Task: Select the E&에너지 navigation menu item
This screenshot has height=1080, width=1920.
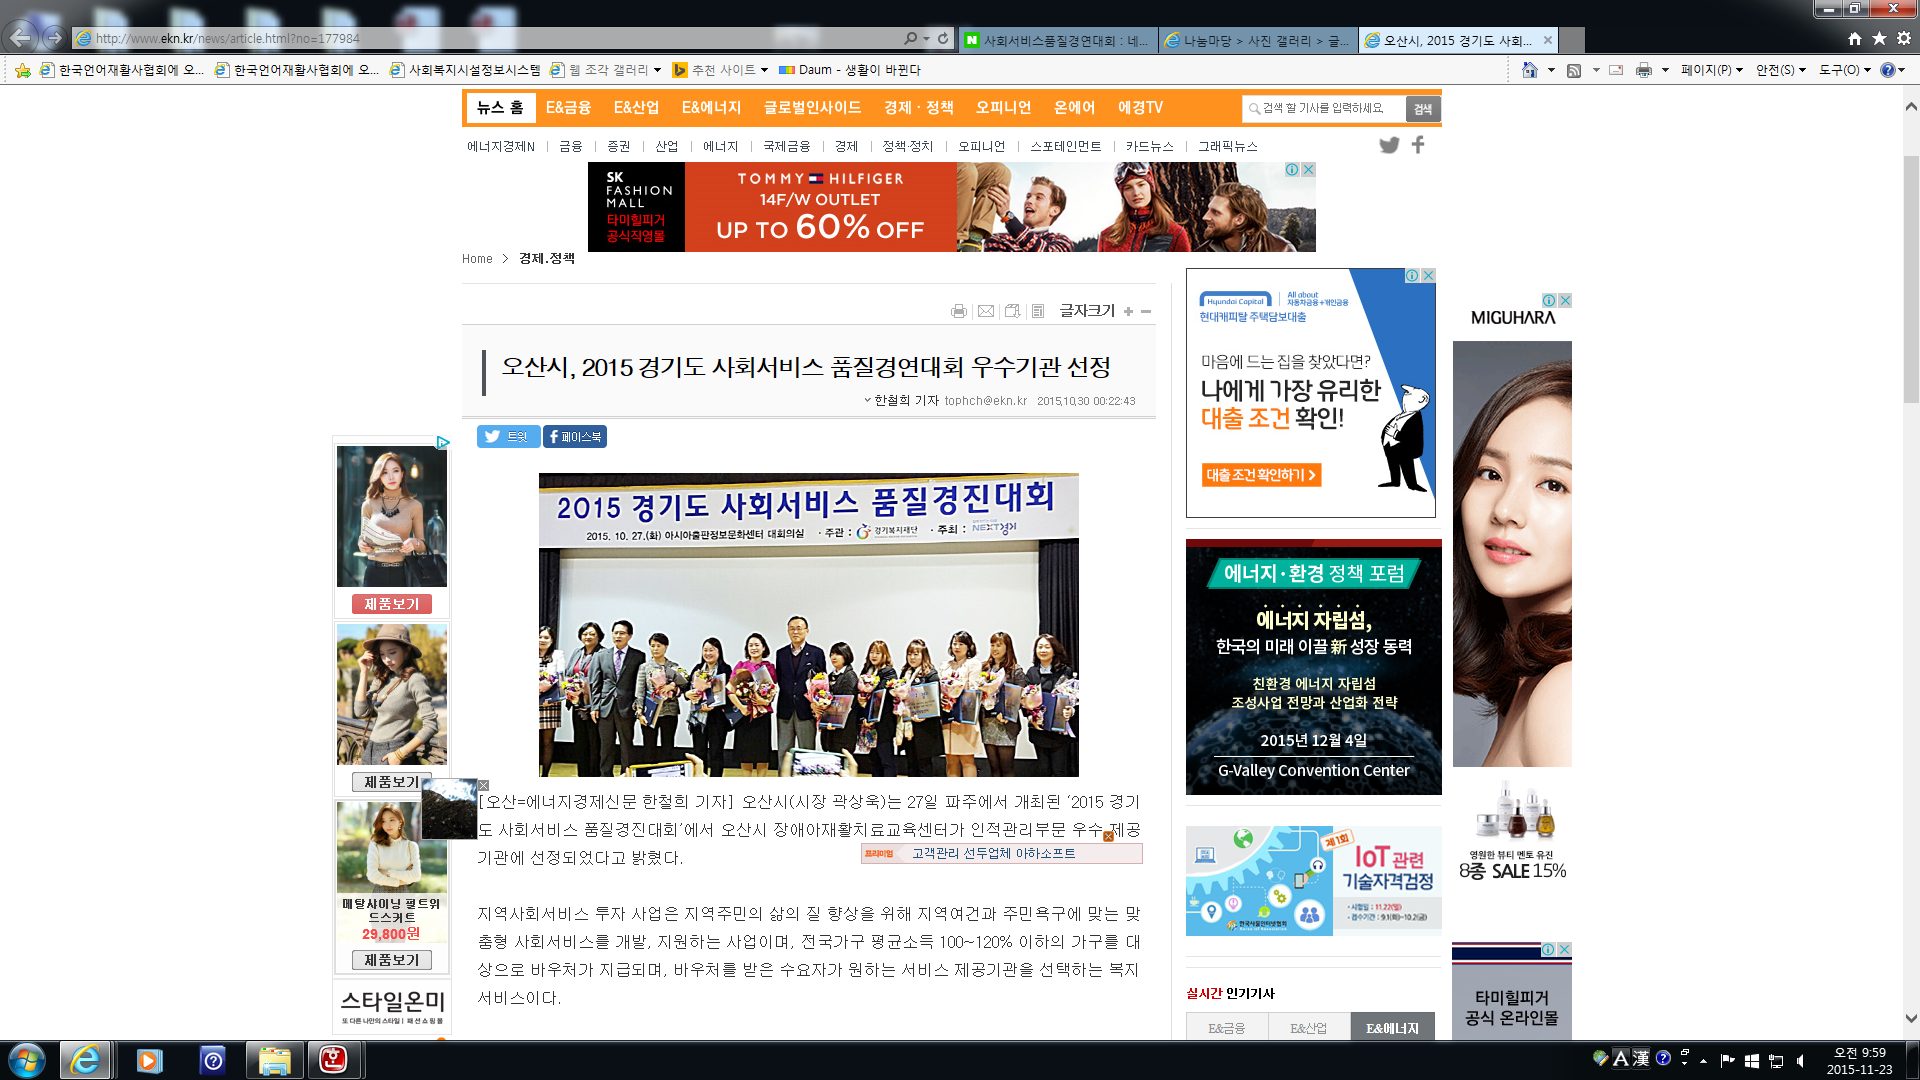Action: coord(711,108)
